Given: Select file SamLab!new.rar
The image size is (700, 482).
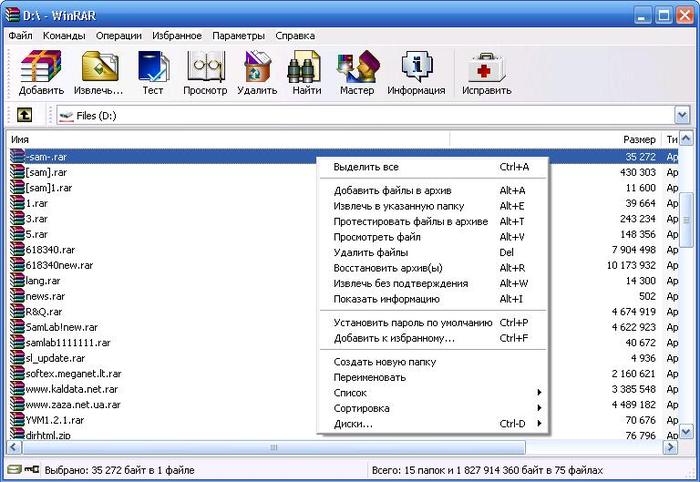Looking at the screenshot, I should coord(62,327).
